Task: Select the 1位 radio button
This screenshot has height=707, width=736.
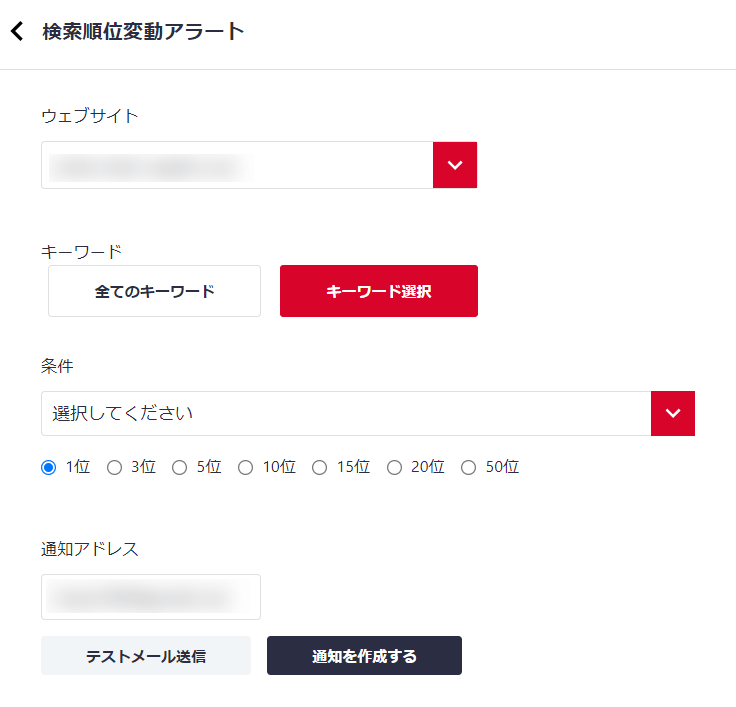Action: [x=48, y=468]
